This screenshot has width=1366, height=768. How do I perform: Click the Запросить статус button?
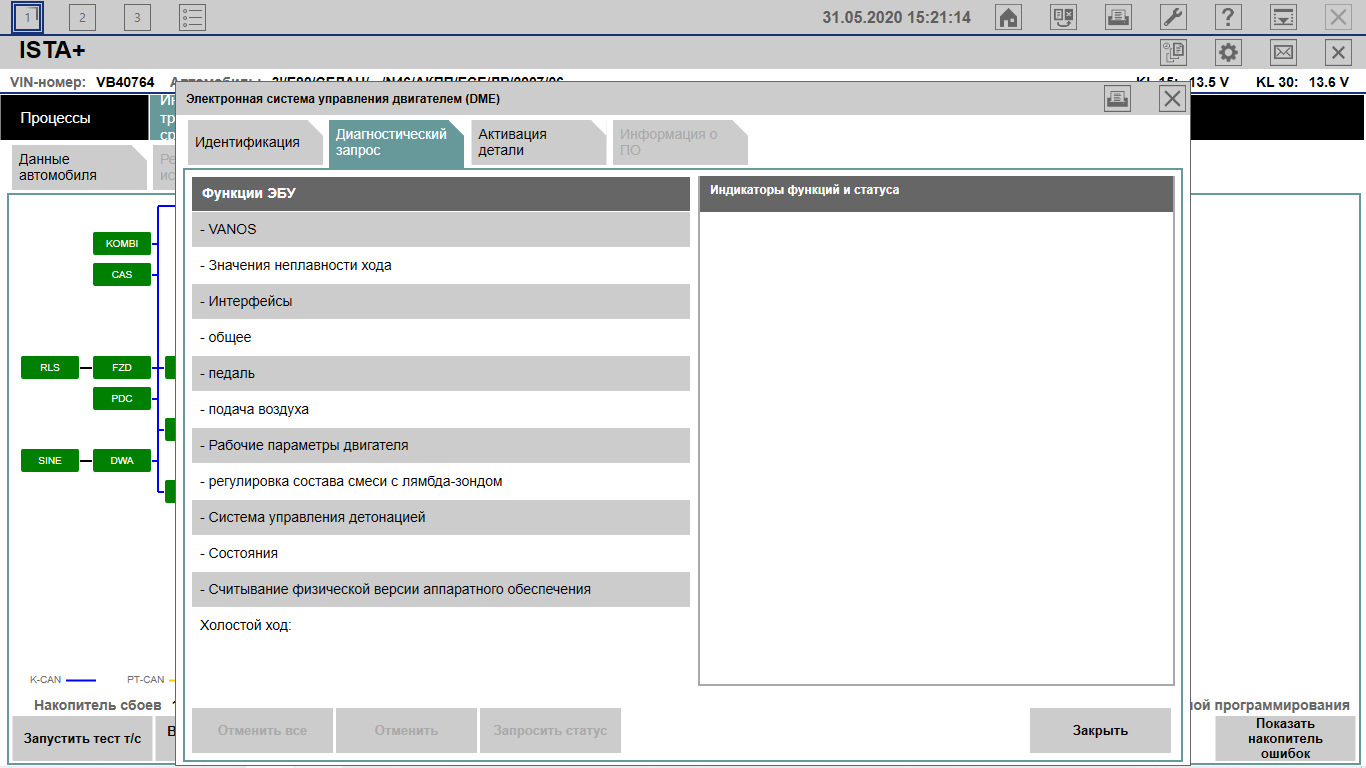[x=550, y=730]
